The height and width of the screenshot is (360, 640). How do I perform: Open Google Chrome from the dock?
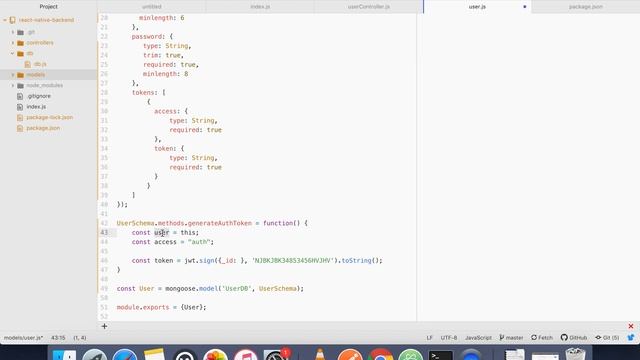click(x=380, y=354)
